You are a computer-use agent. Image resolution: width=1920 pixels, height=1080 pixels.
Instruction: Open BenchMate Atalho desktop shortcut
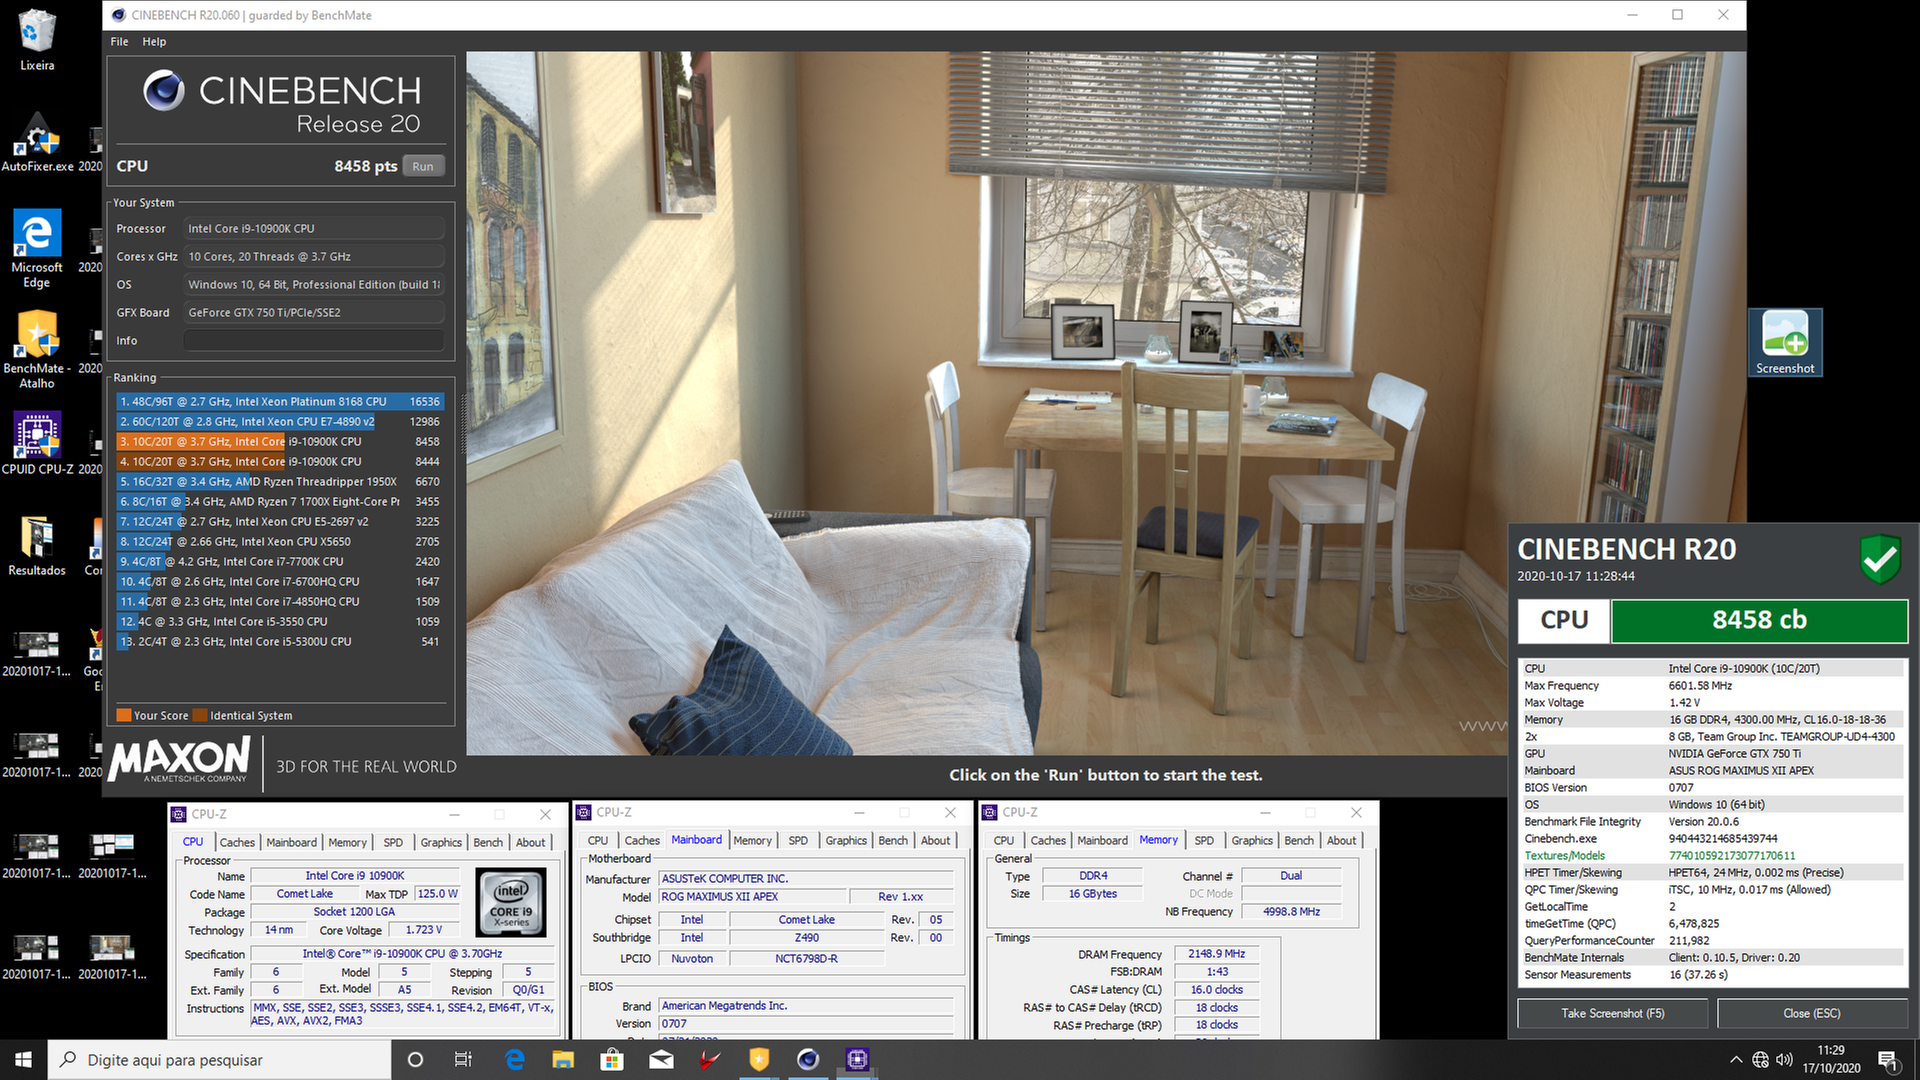[37, 348]
